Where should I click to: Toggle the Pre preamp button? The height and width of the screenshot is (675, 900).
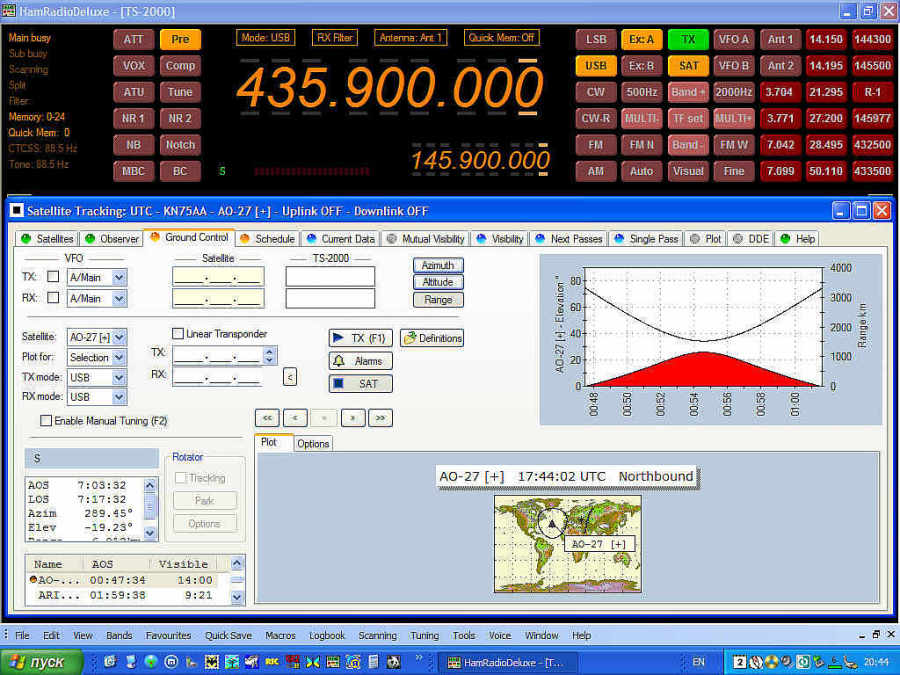point(180,39)
